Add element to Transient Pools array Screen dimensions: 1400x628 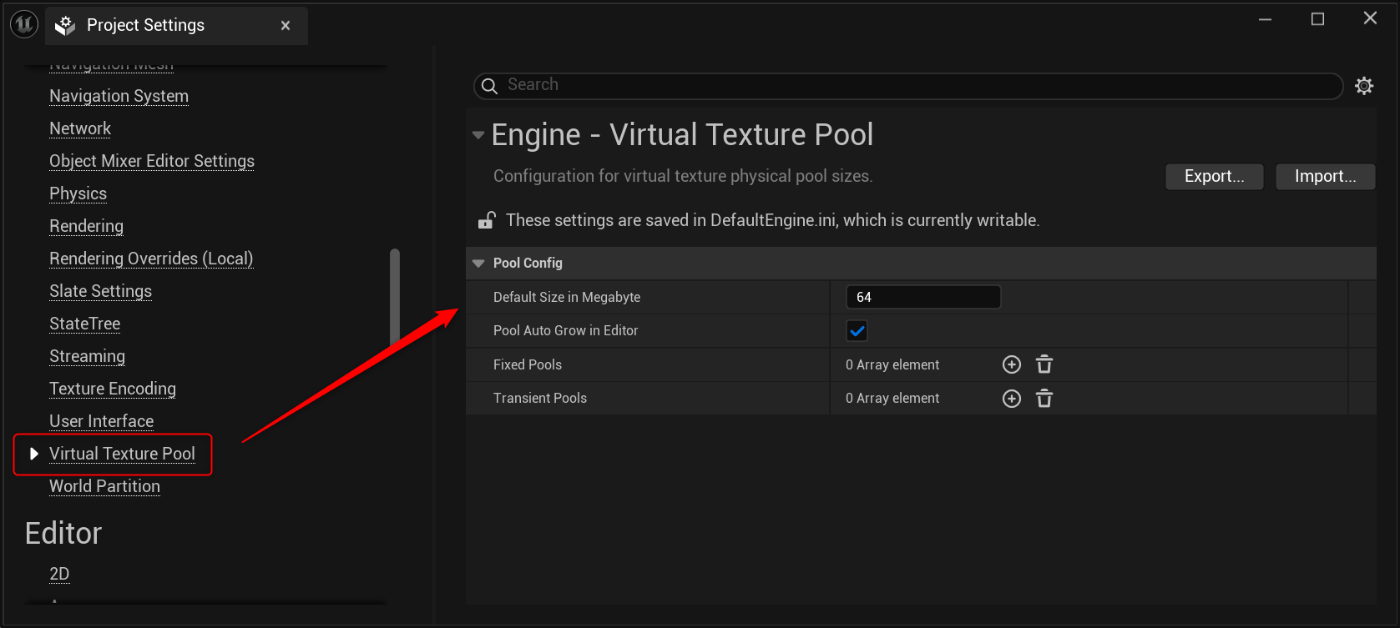coord(1011,398)
